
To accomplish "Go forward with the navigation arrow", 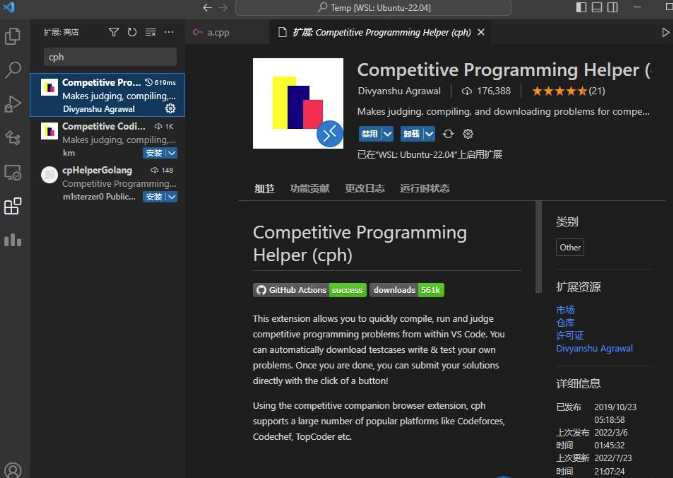I will pos(223,8).
